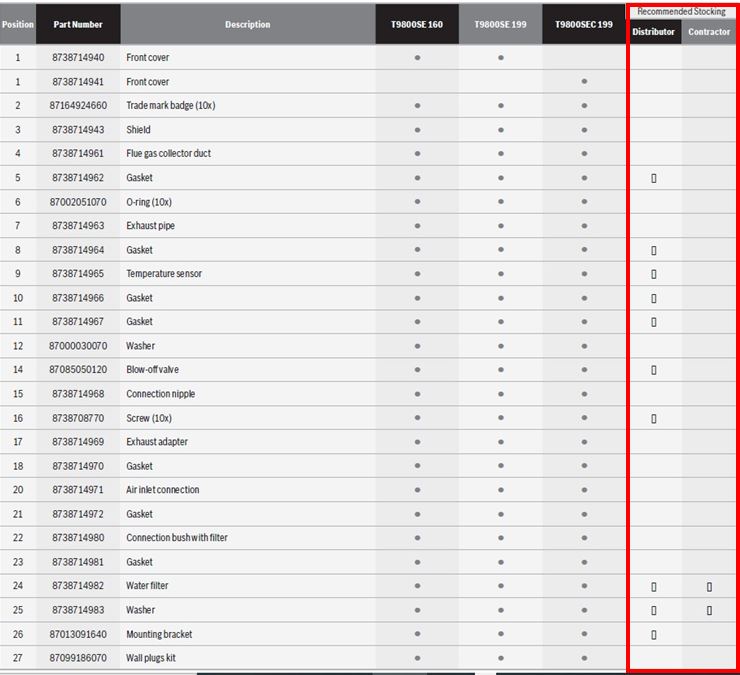Click part number 8738714961
This screenshot has height=675, width=740.
pyautogui.click(x=78, y=153)
